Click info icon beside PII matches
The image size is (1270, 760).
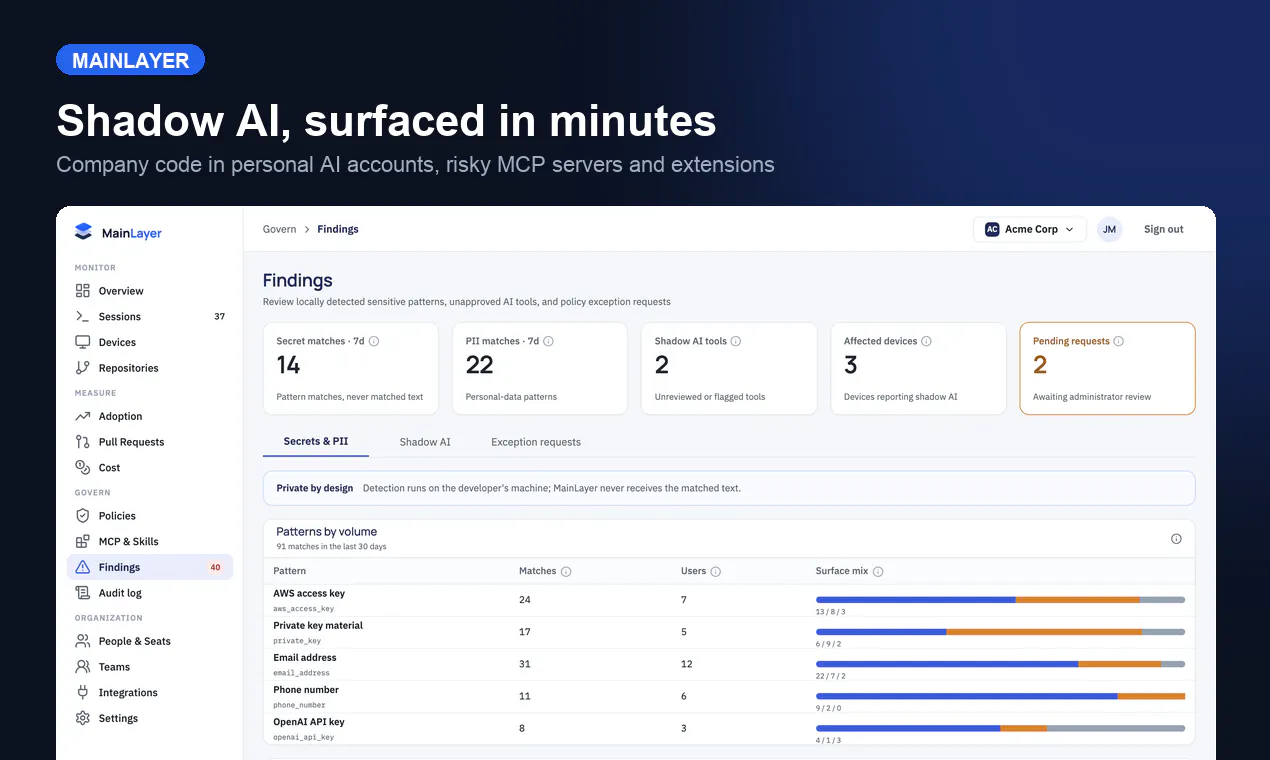[548, 341]
